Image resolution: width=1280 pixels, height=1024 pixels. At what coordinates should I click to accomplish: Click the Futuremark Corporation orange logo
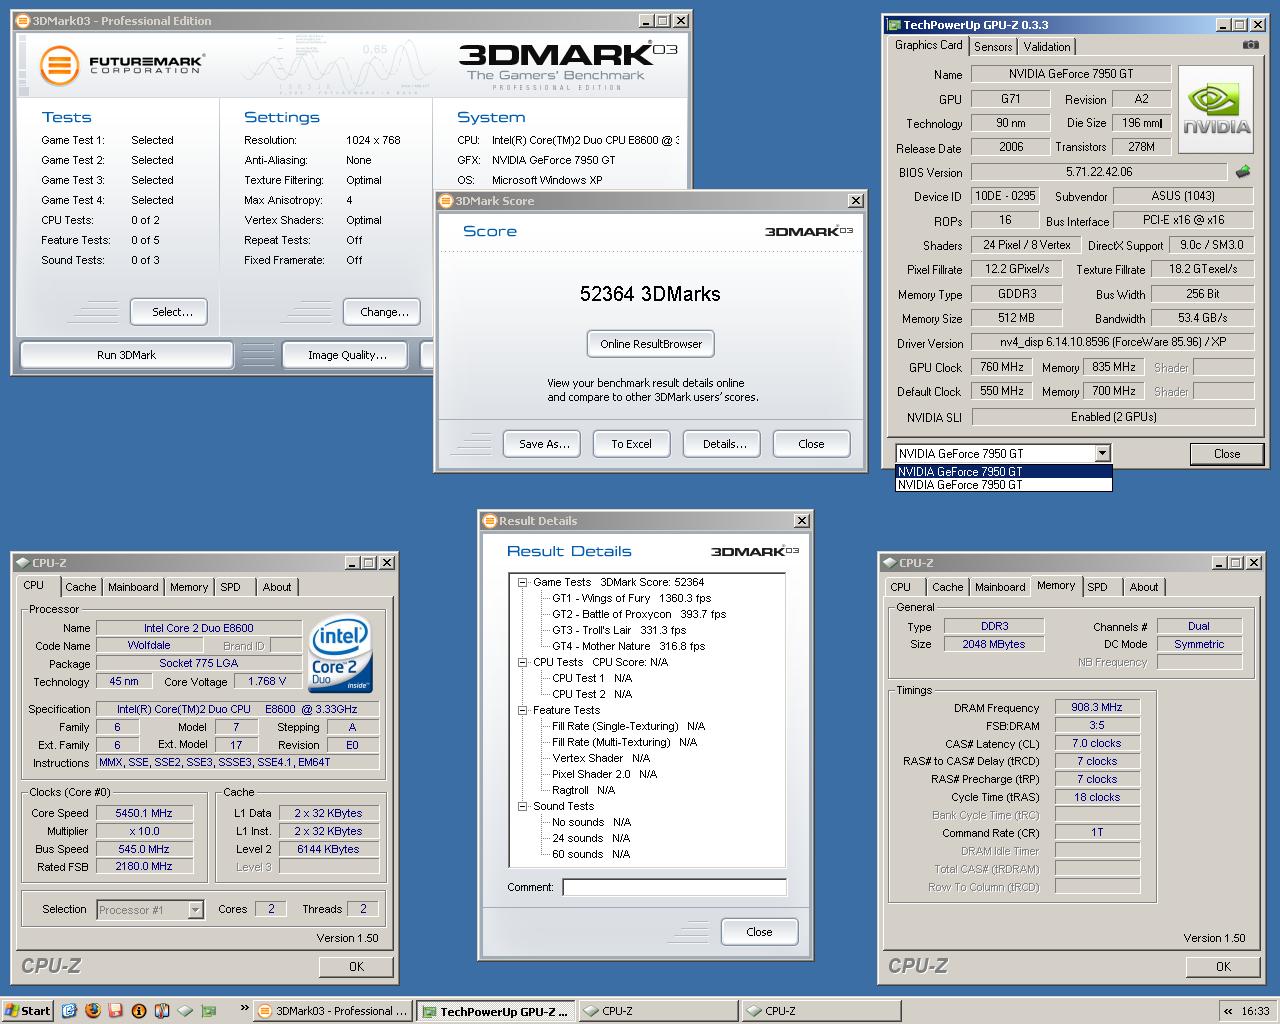[x=60, y=66]
